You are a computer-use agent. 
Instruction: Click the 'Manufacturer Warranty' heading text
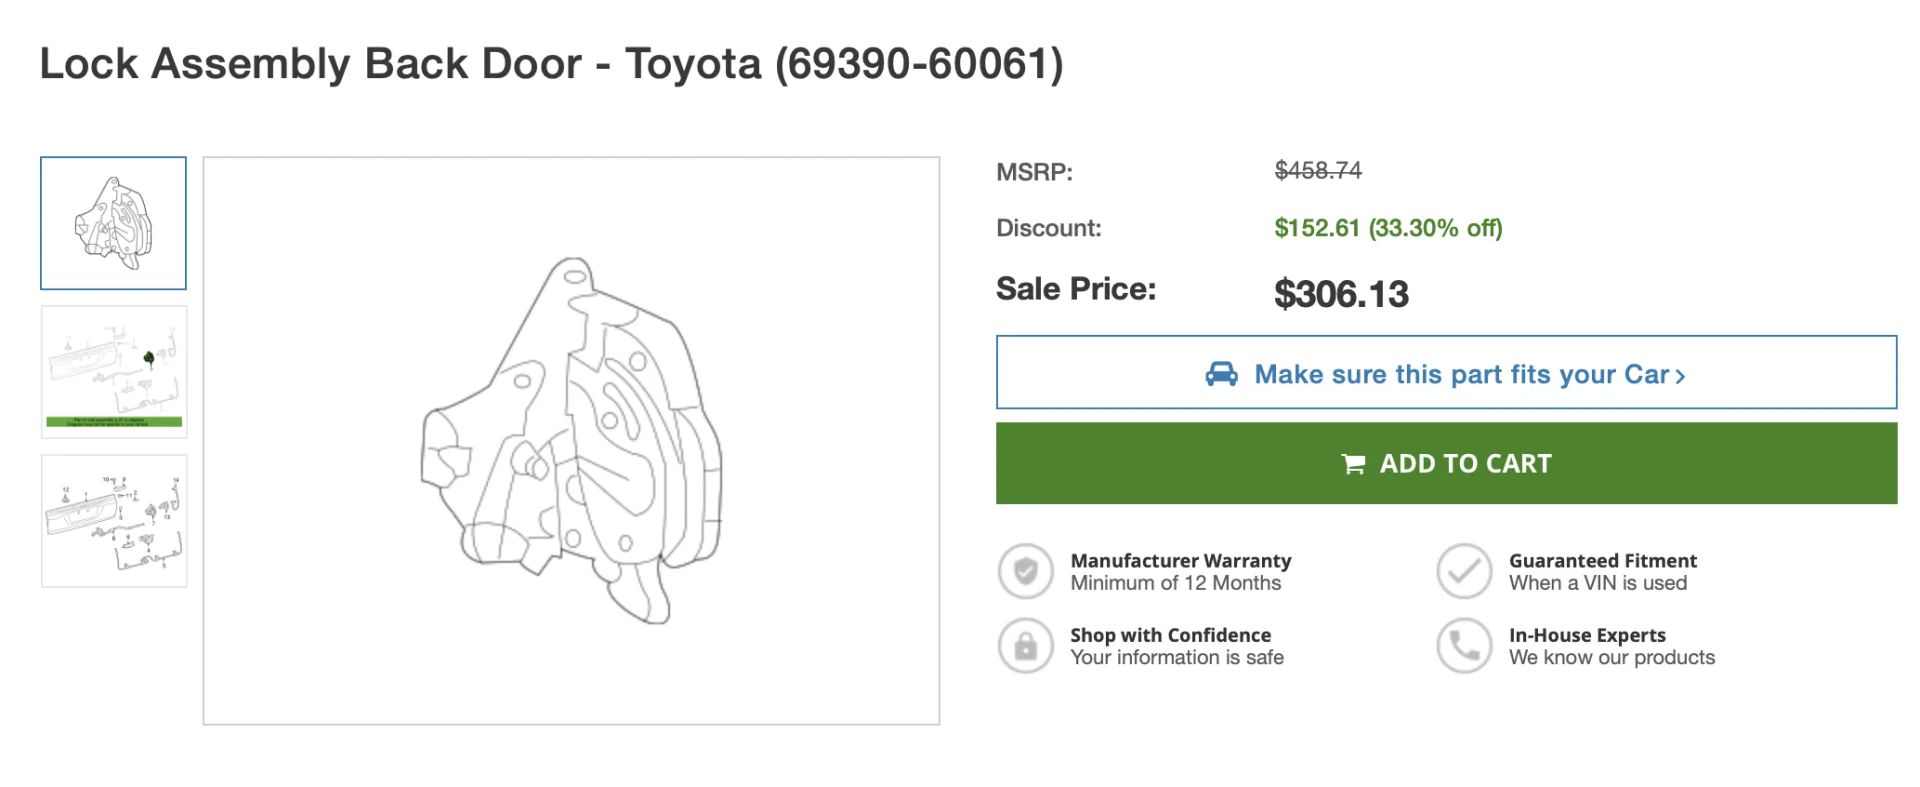(x=1180, y=561)
